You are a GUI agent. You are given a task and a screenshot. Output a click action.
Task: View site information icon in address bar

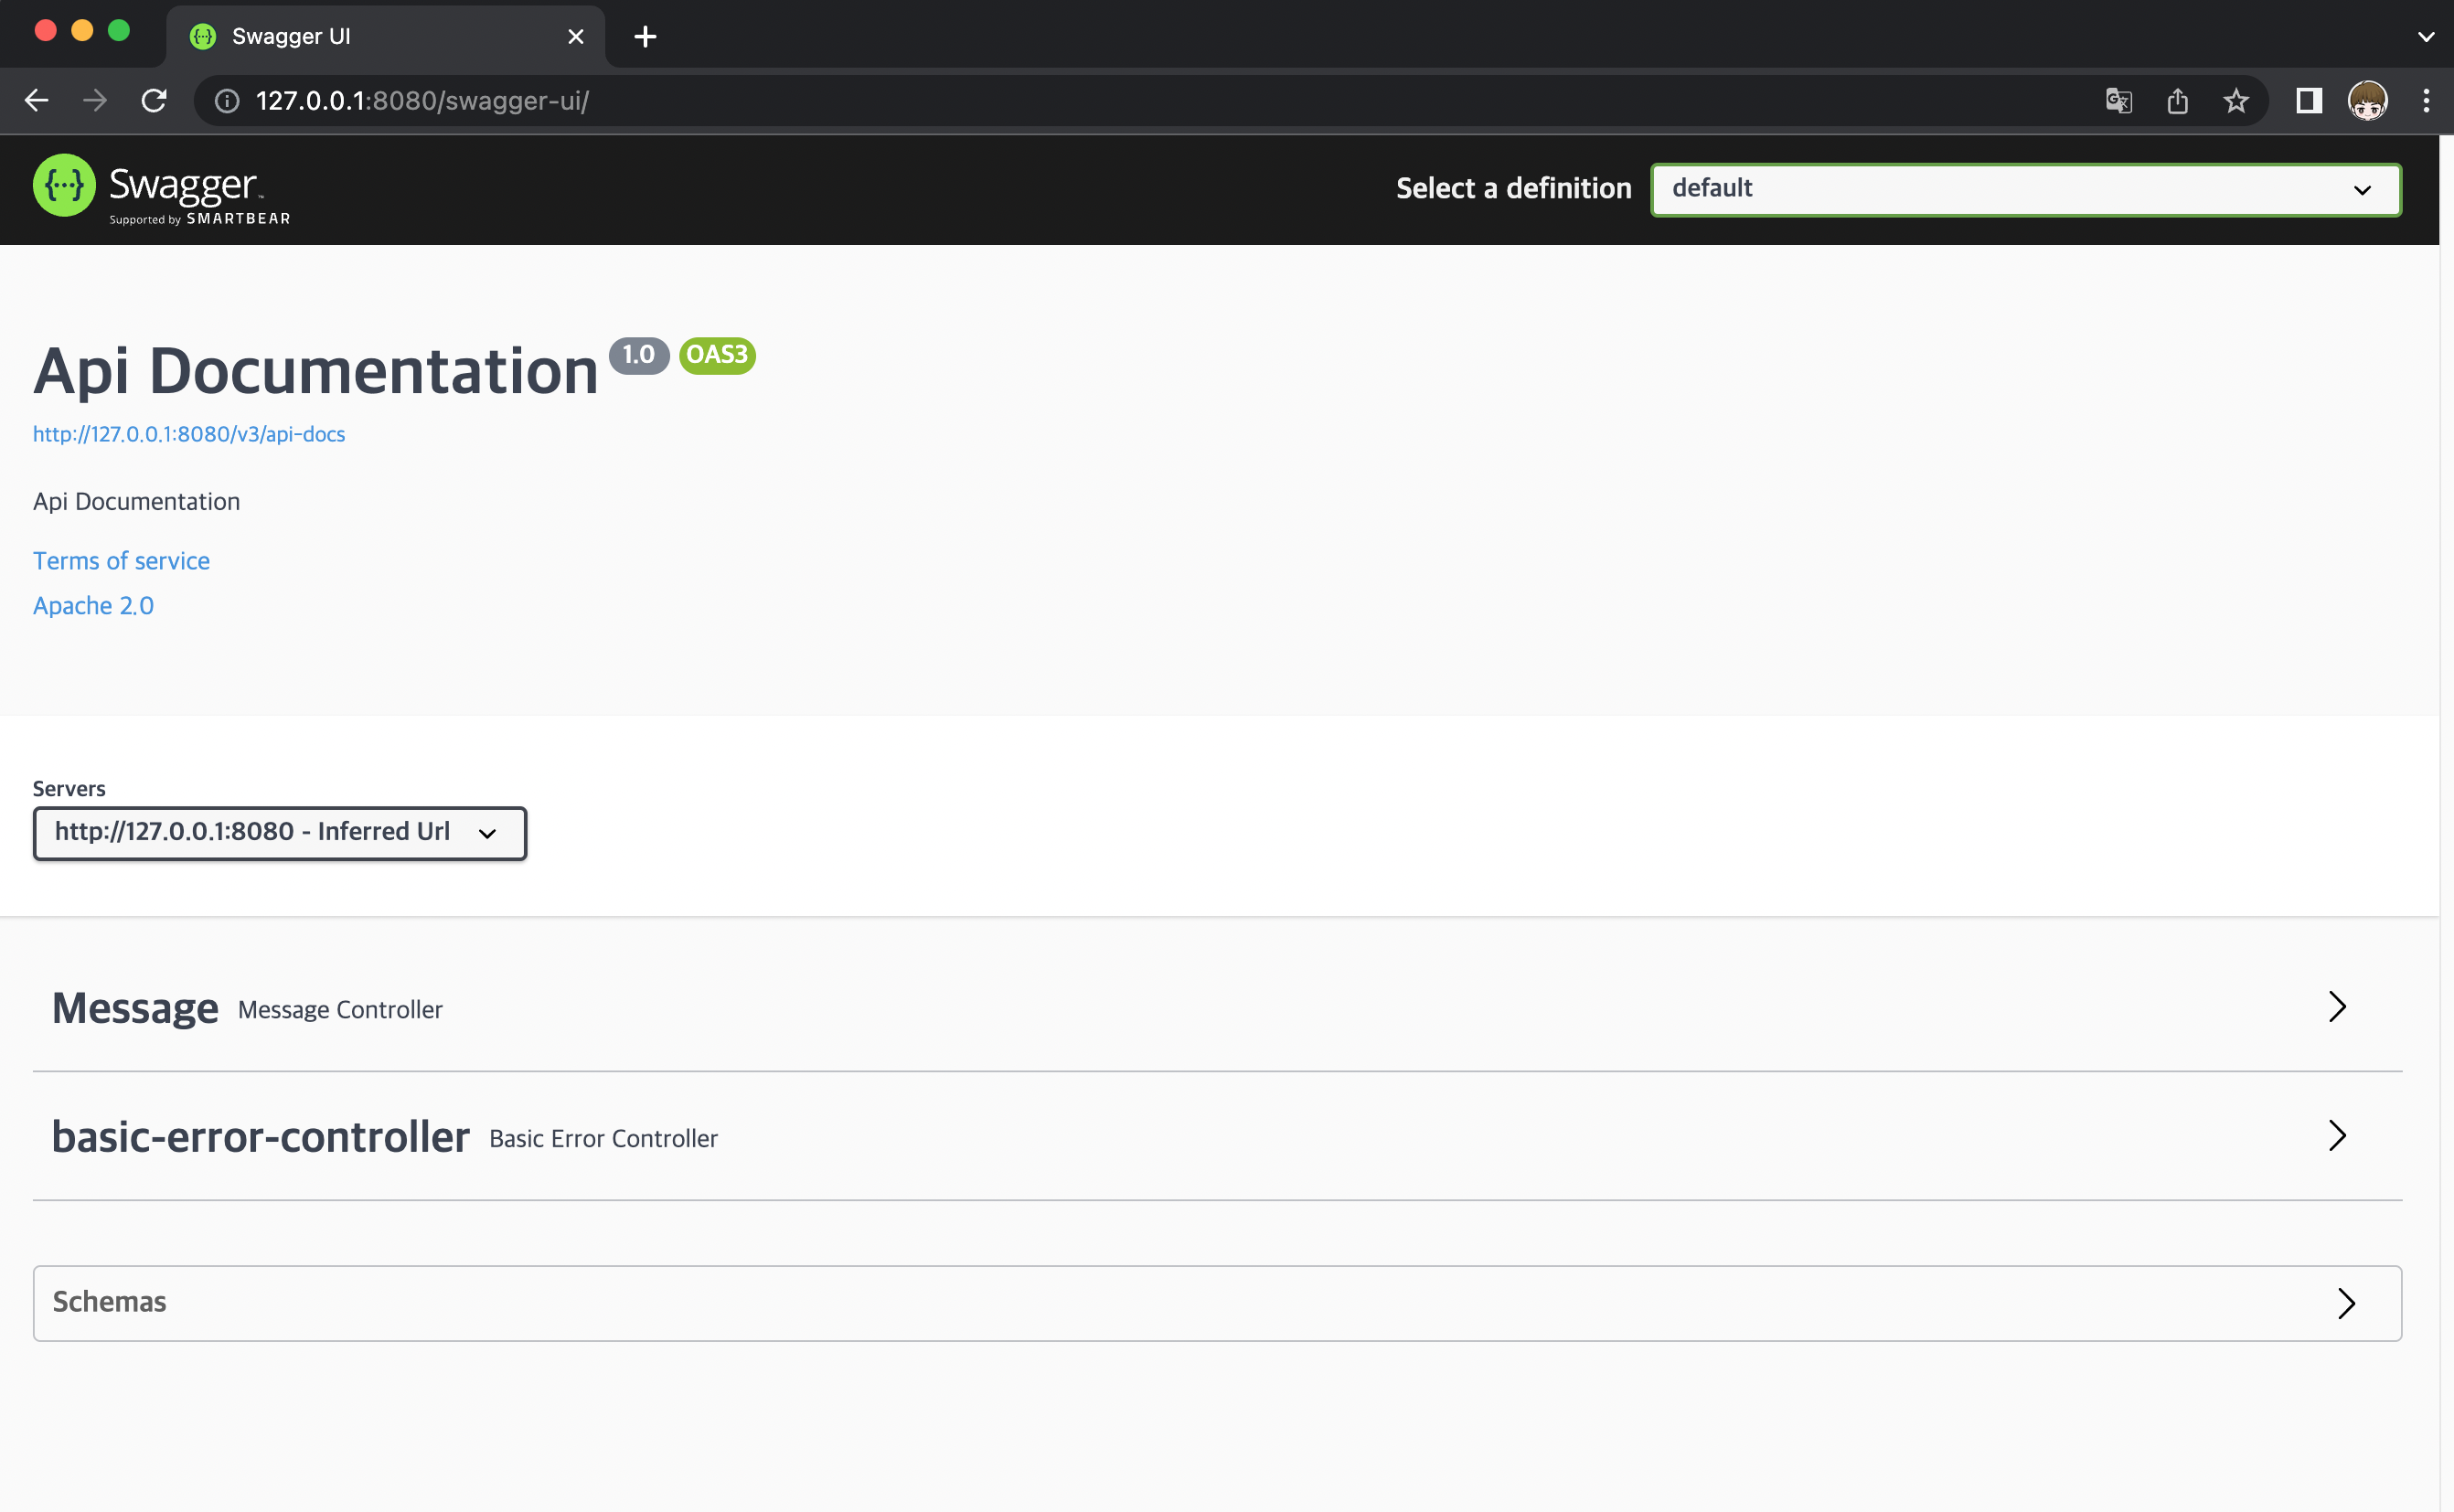click(x=228, y=101)
